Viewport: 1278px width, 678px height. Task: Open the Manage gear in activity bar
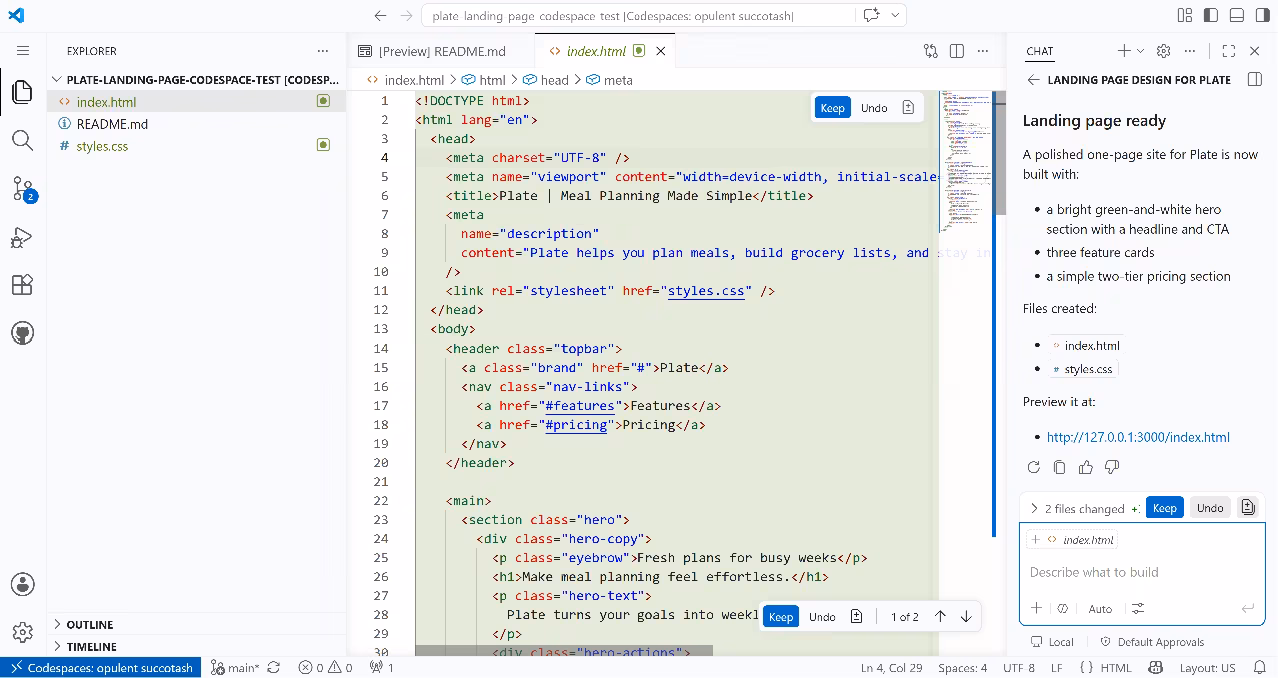pyautogui.click(x=22, y=632)
